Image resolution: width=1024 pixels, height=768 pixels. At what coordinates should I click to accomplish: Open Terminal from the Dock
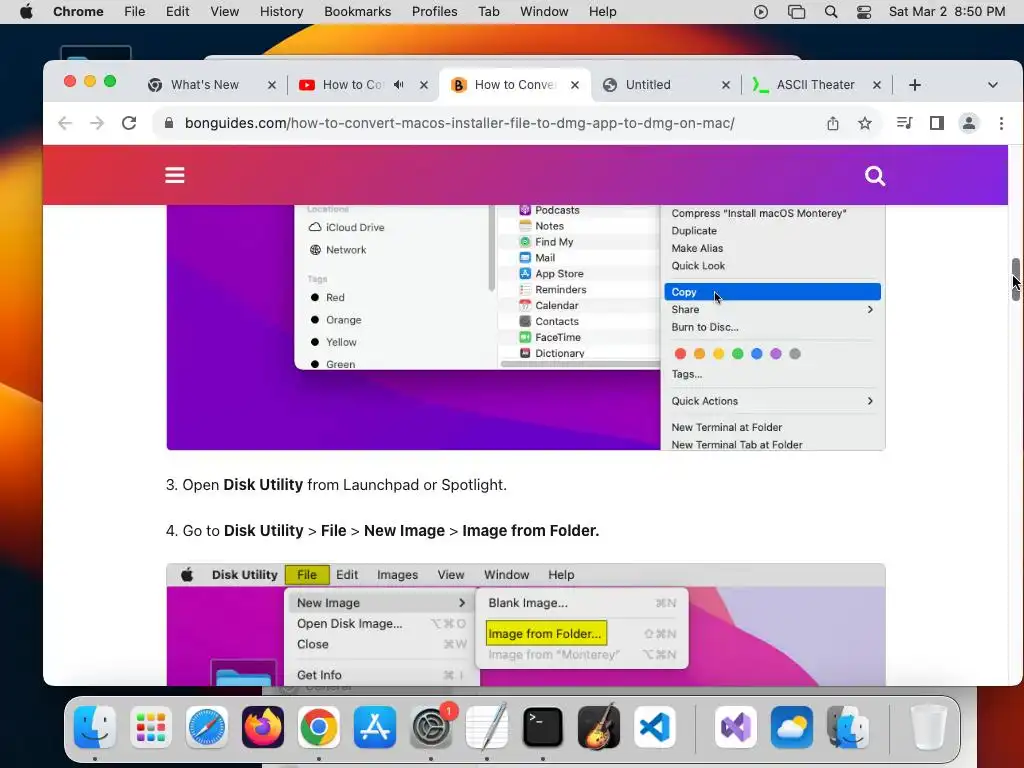[543, 727]
